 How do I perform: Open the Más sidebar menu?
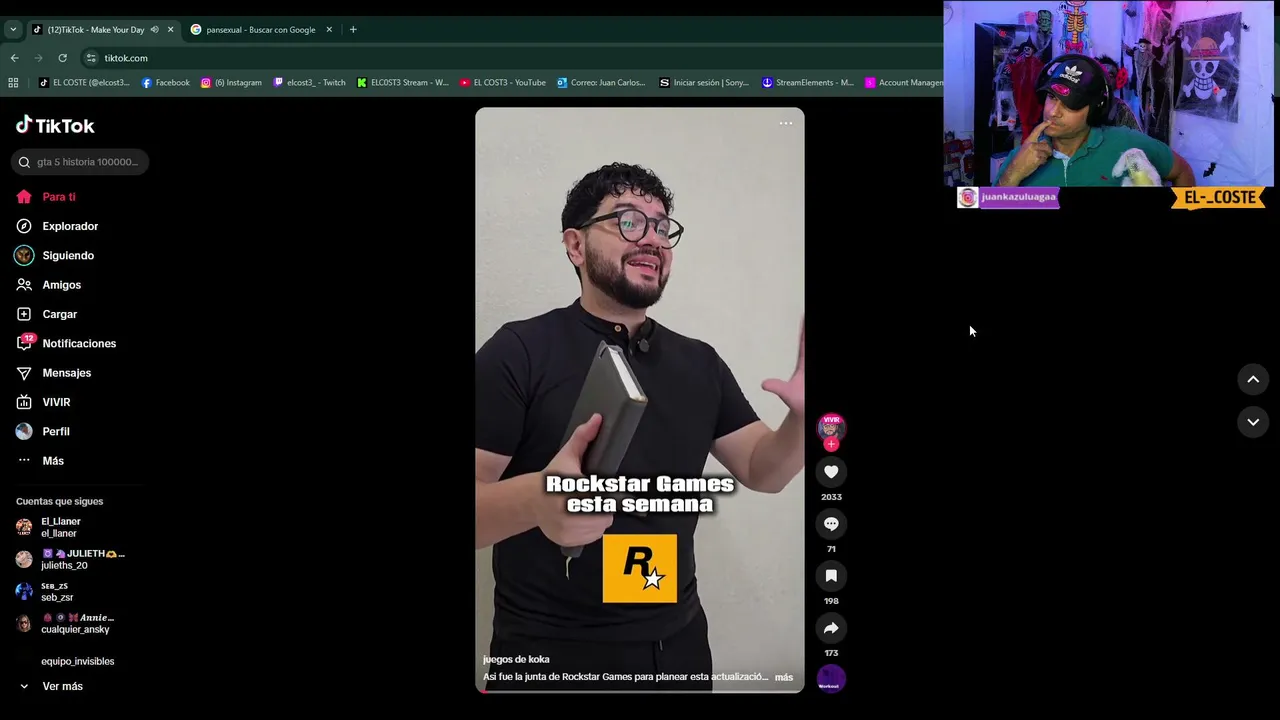coord(40,461)
